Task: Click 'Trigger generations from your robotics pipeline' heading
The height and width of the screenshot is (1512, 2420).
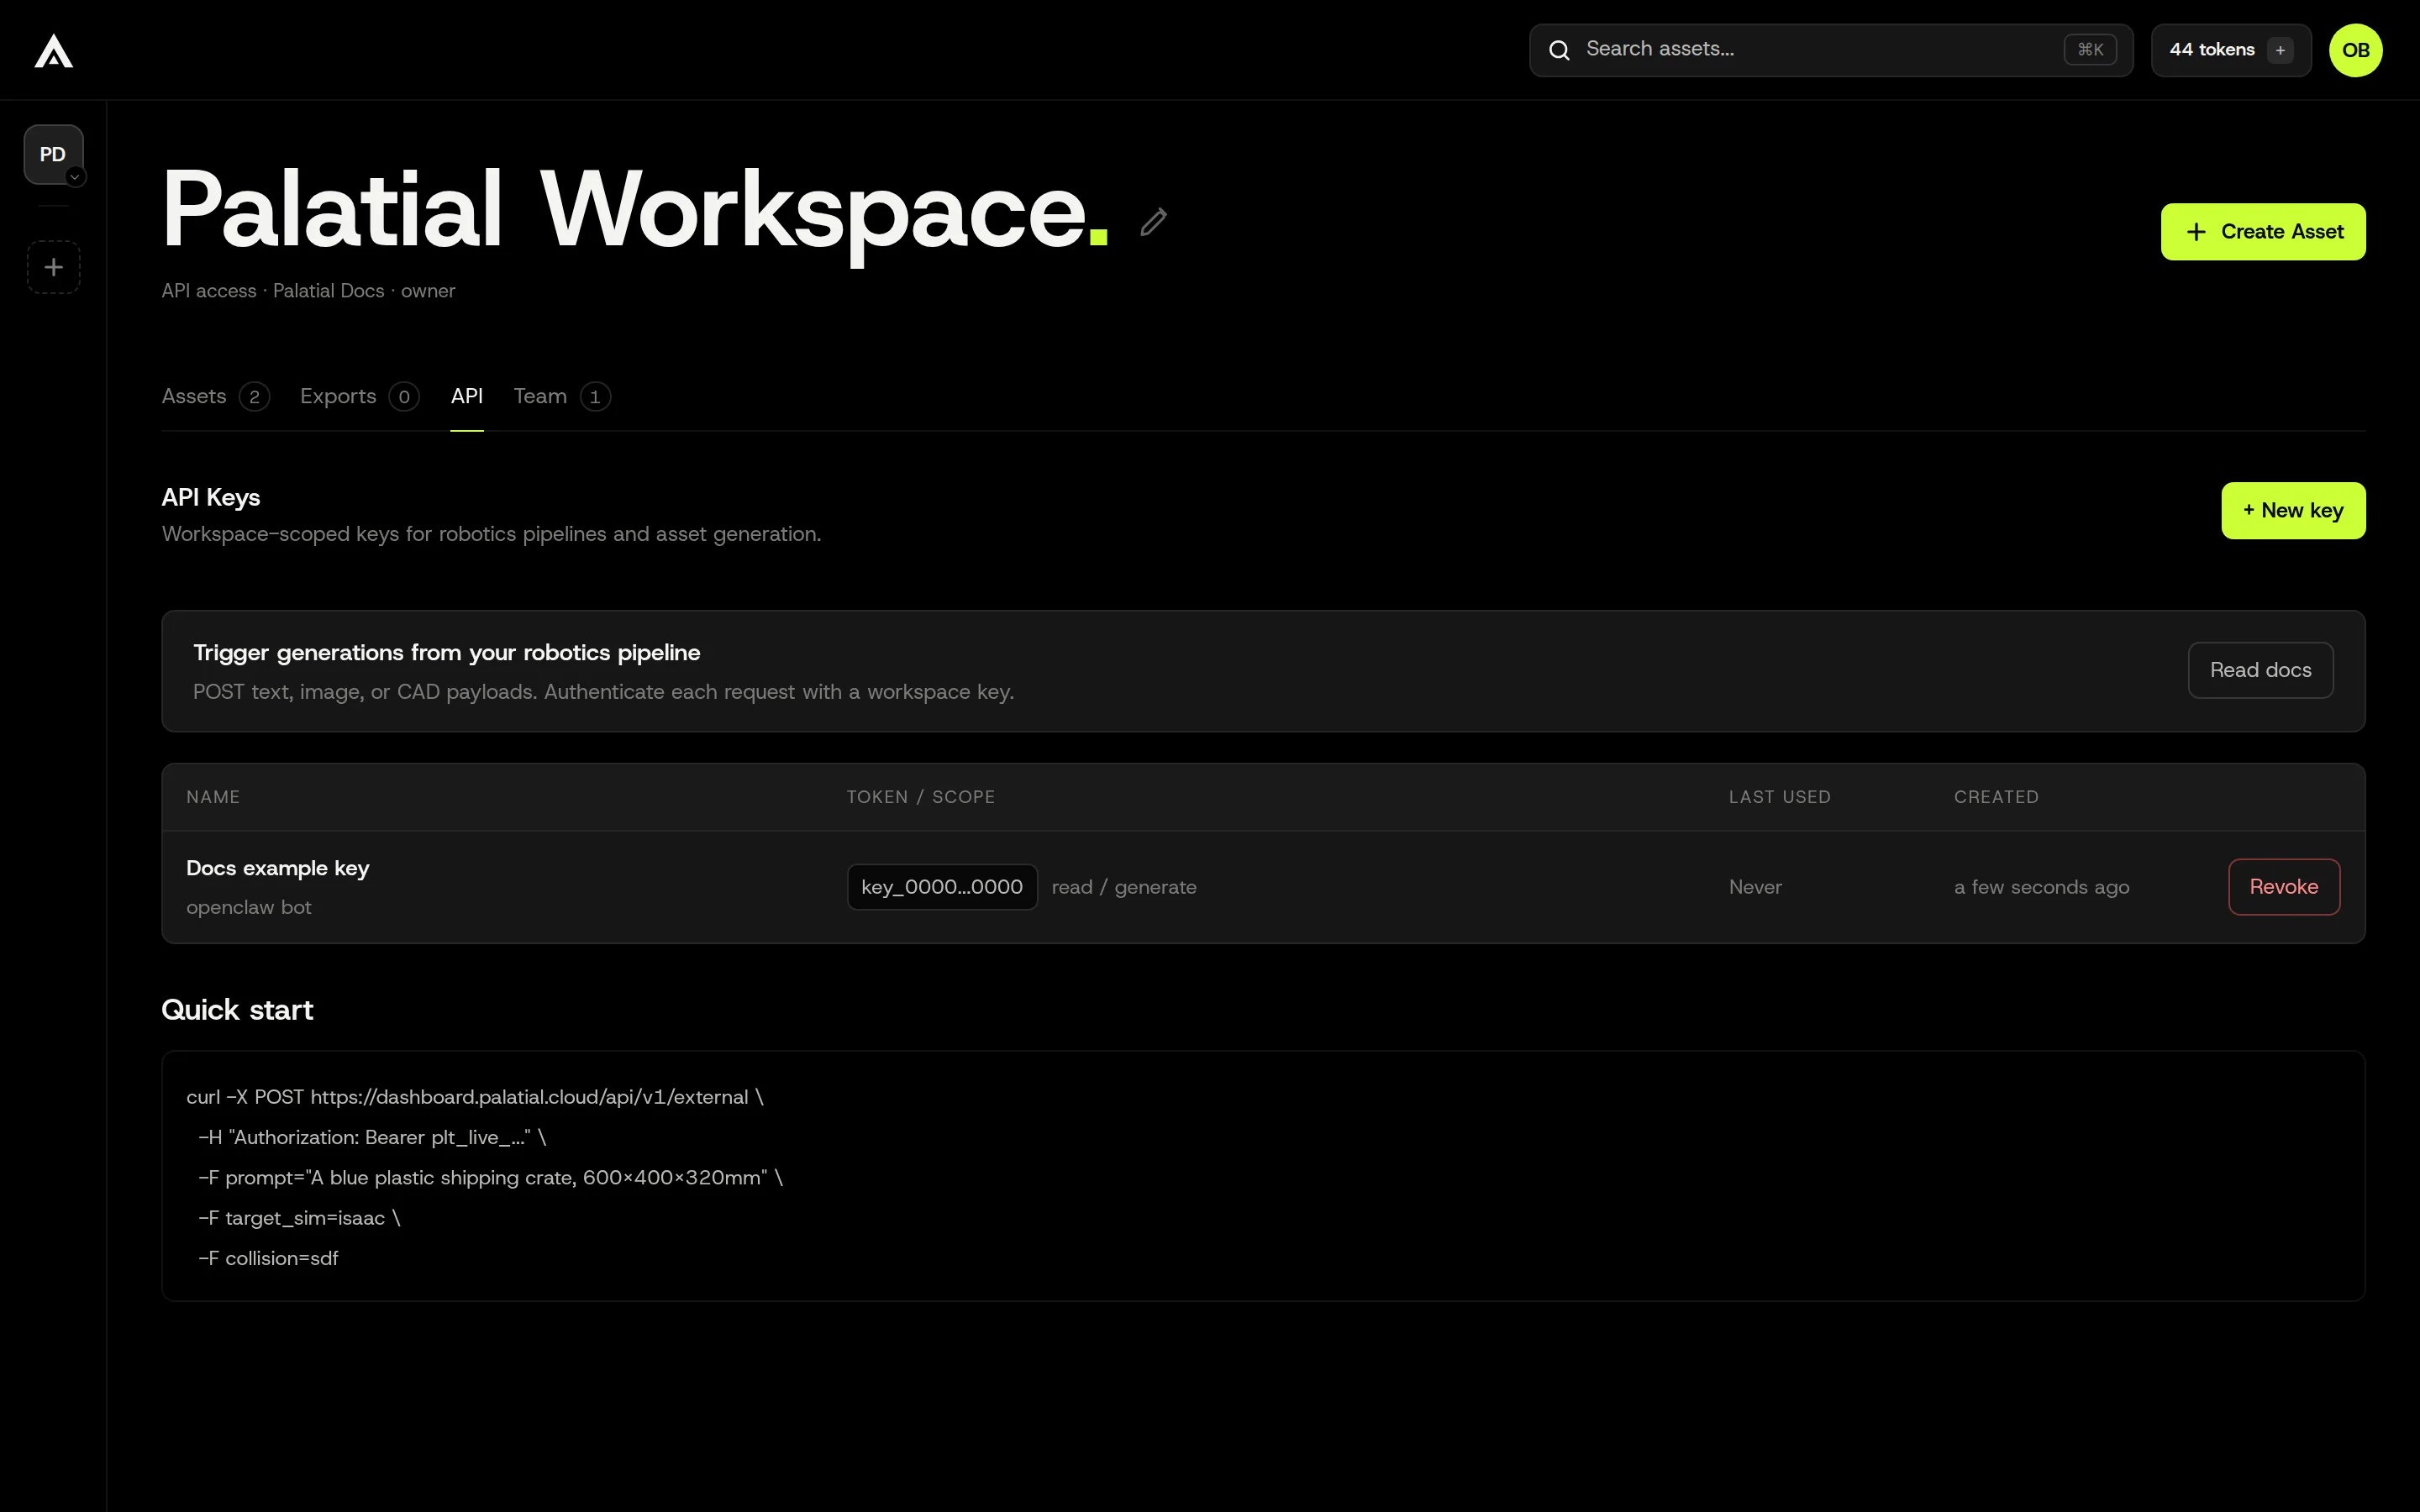Action: (x=446, y=653)
